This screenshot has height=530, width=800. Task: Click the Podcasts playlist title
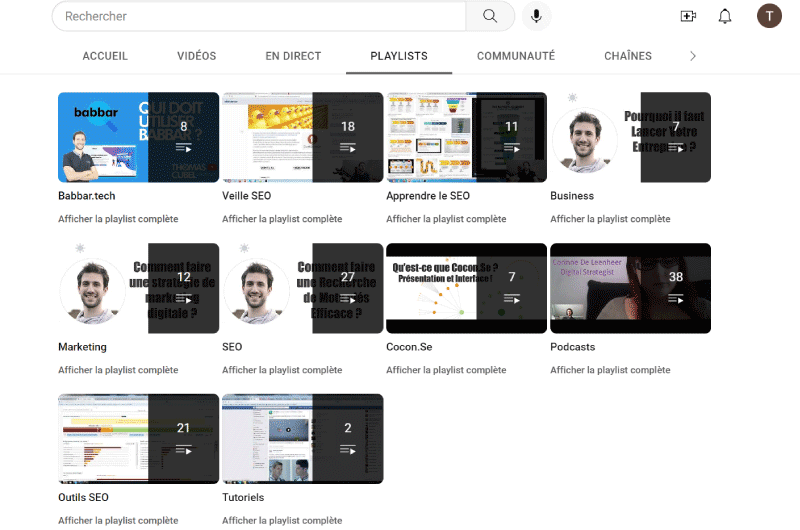pos(572,347)
